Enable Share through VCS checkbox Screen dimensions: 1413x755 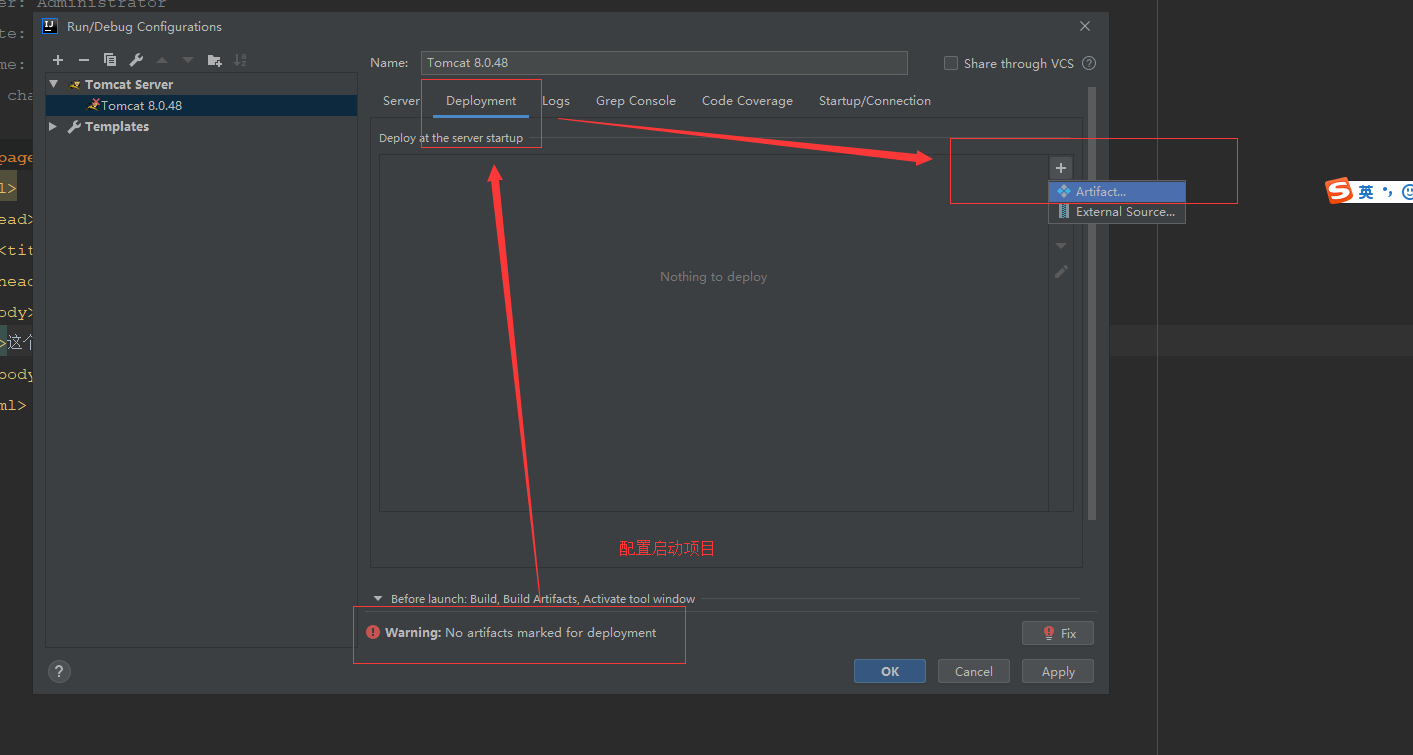coord(951,63)
